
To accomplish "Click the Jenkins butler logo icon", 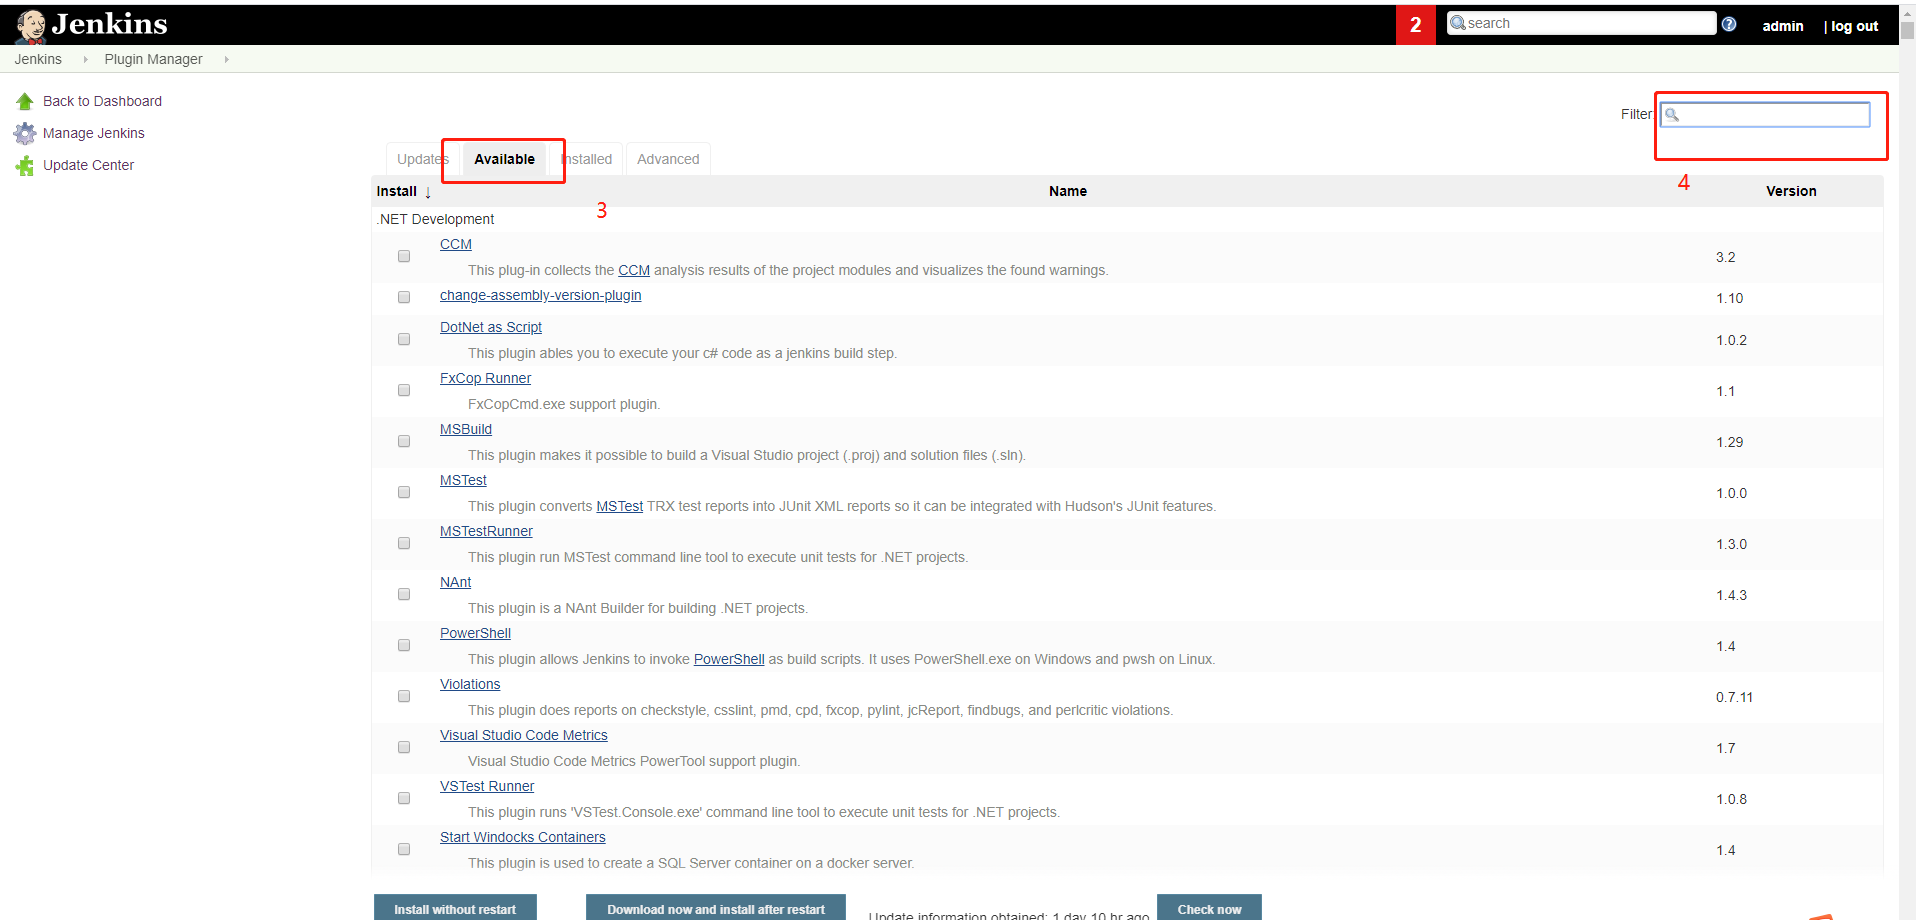I will 31,26.
